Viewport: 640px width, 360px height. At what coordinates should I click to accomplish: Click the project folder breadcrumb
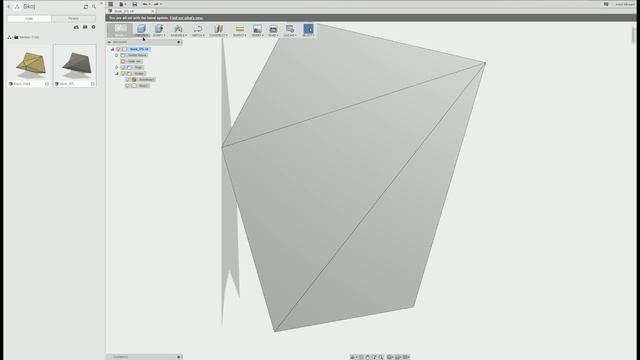27,37
